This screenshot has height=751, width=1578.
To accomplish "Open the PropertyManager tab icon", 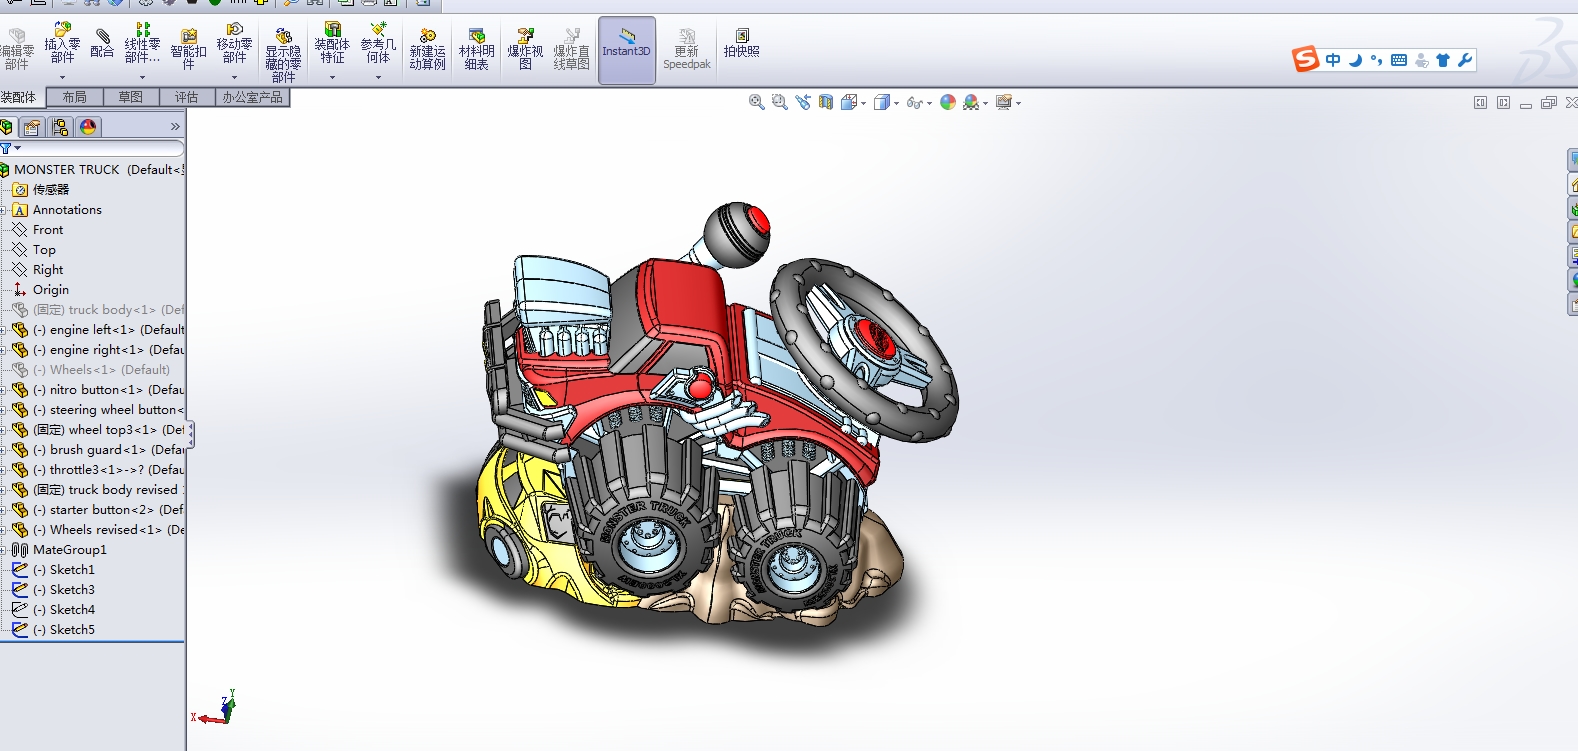I will [33, 127].
